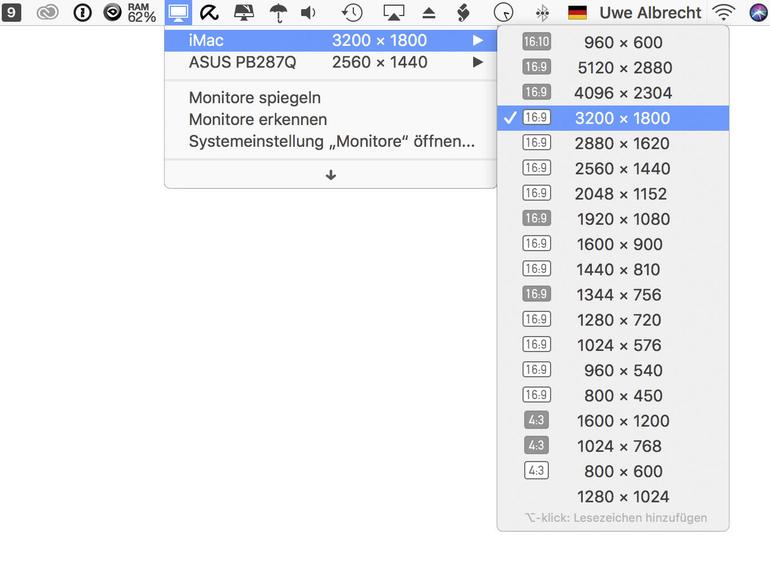This screenshot has width=770, height=578.
Task: Set resolution to 1920 × 1080
Action: click(x=613, y=219)
